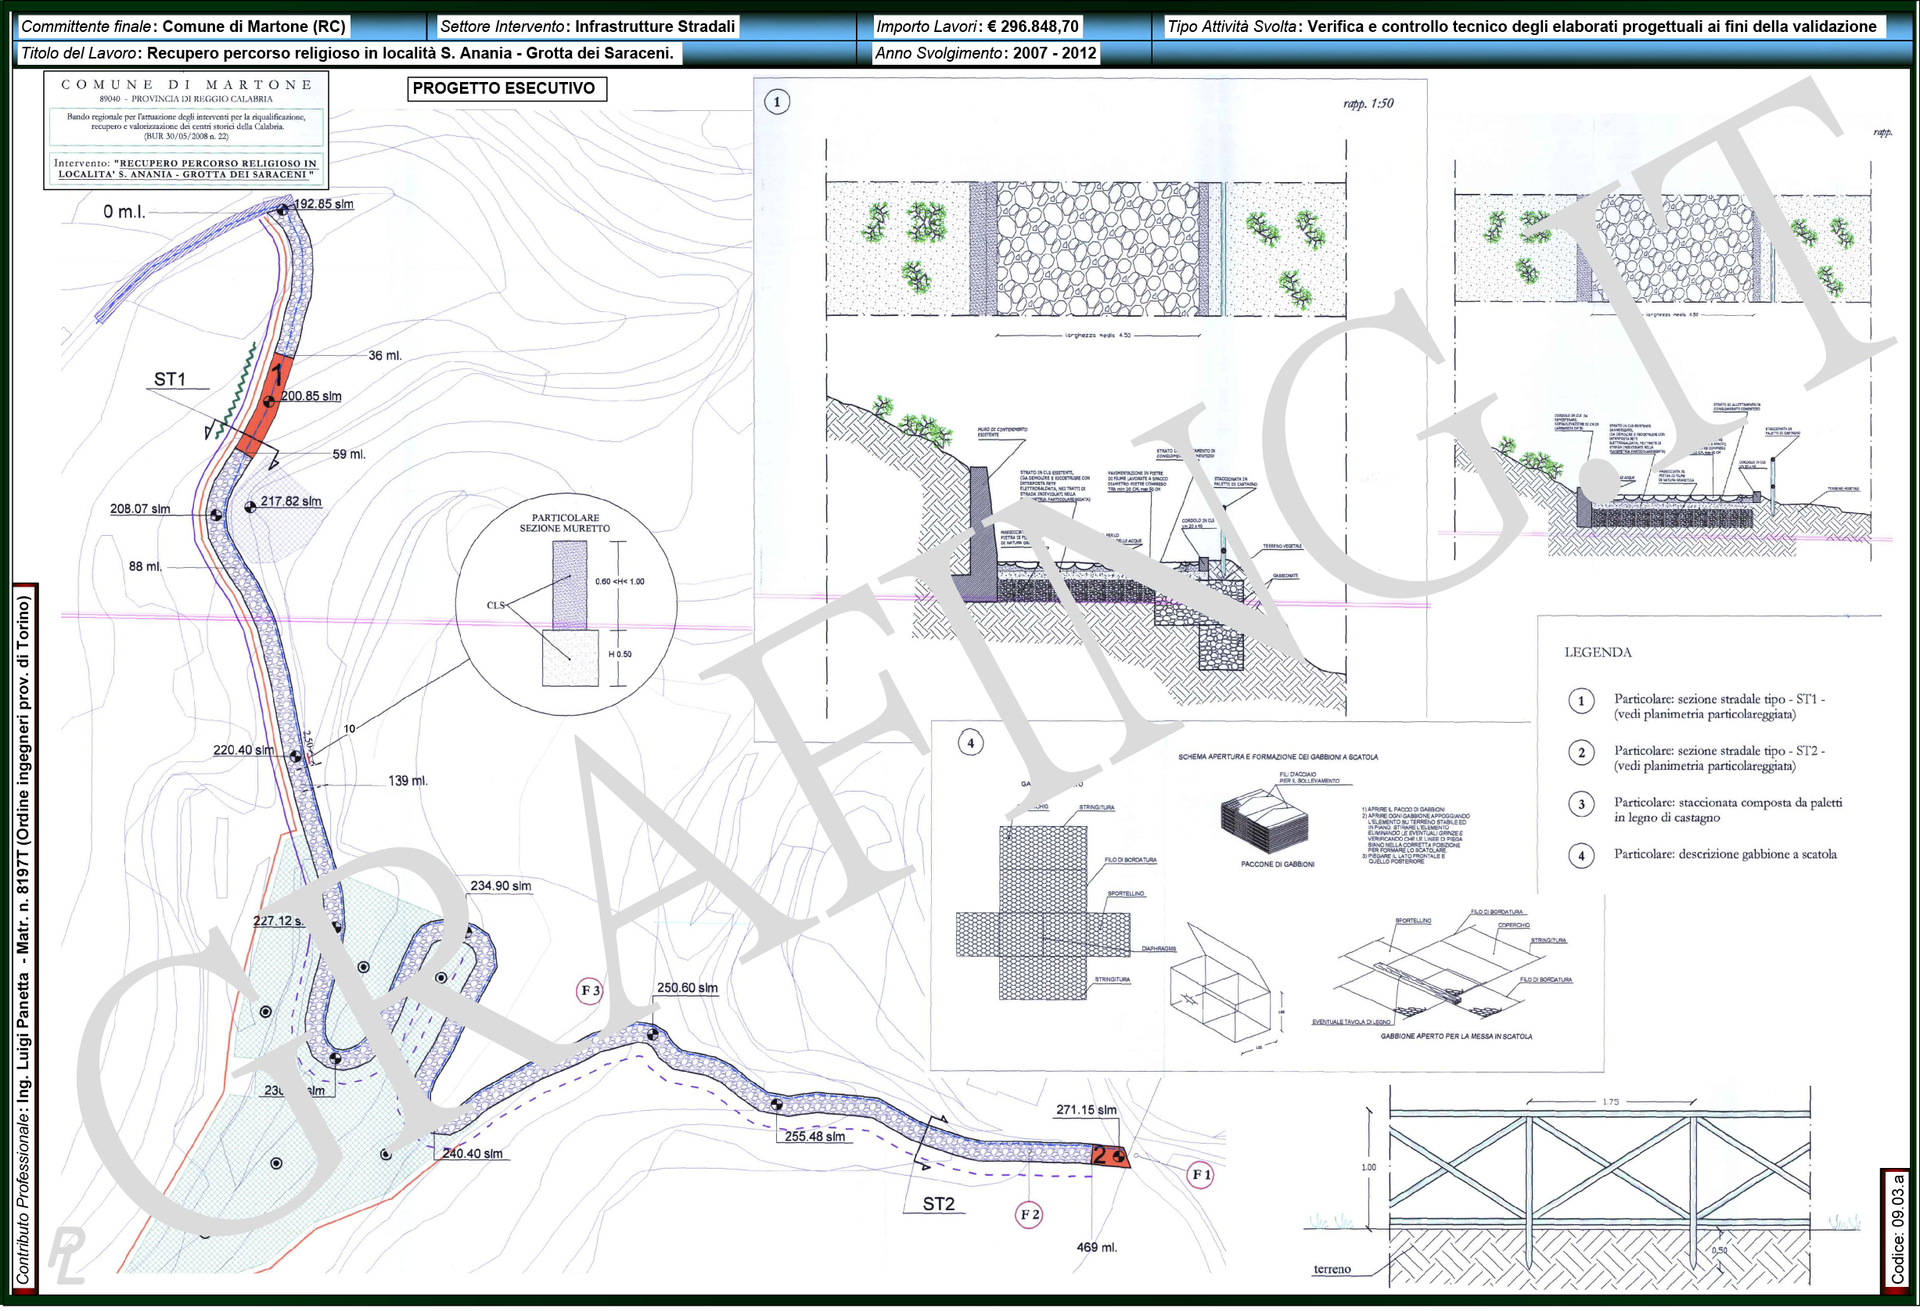Click the ST1 section label
1920x1311 pixels.
pos(170,380)
